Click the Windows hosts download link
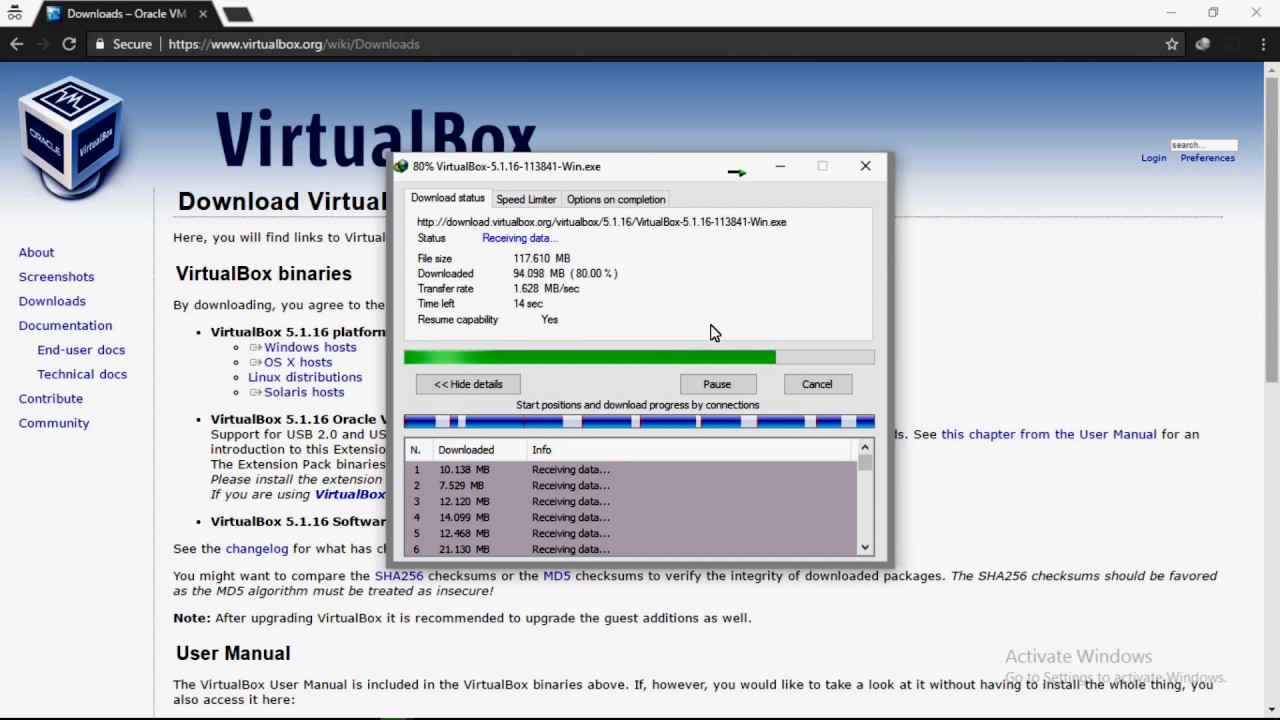Screen dimensions: 1280x720 [x=310, y=347]
